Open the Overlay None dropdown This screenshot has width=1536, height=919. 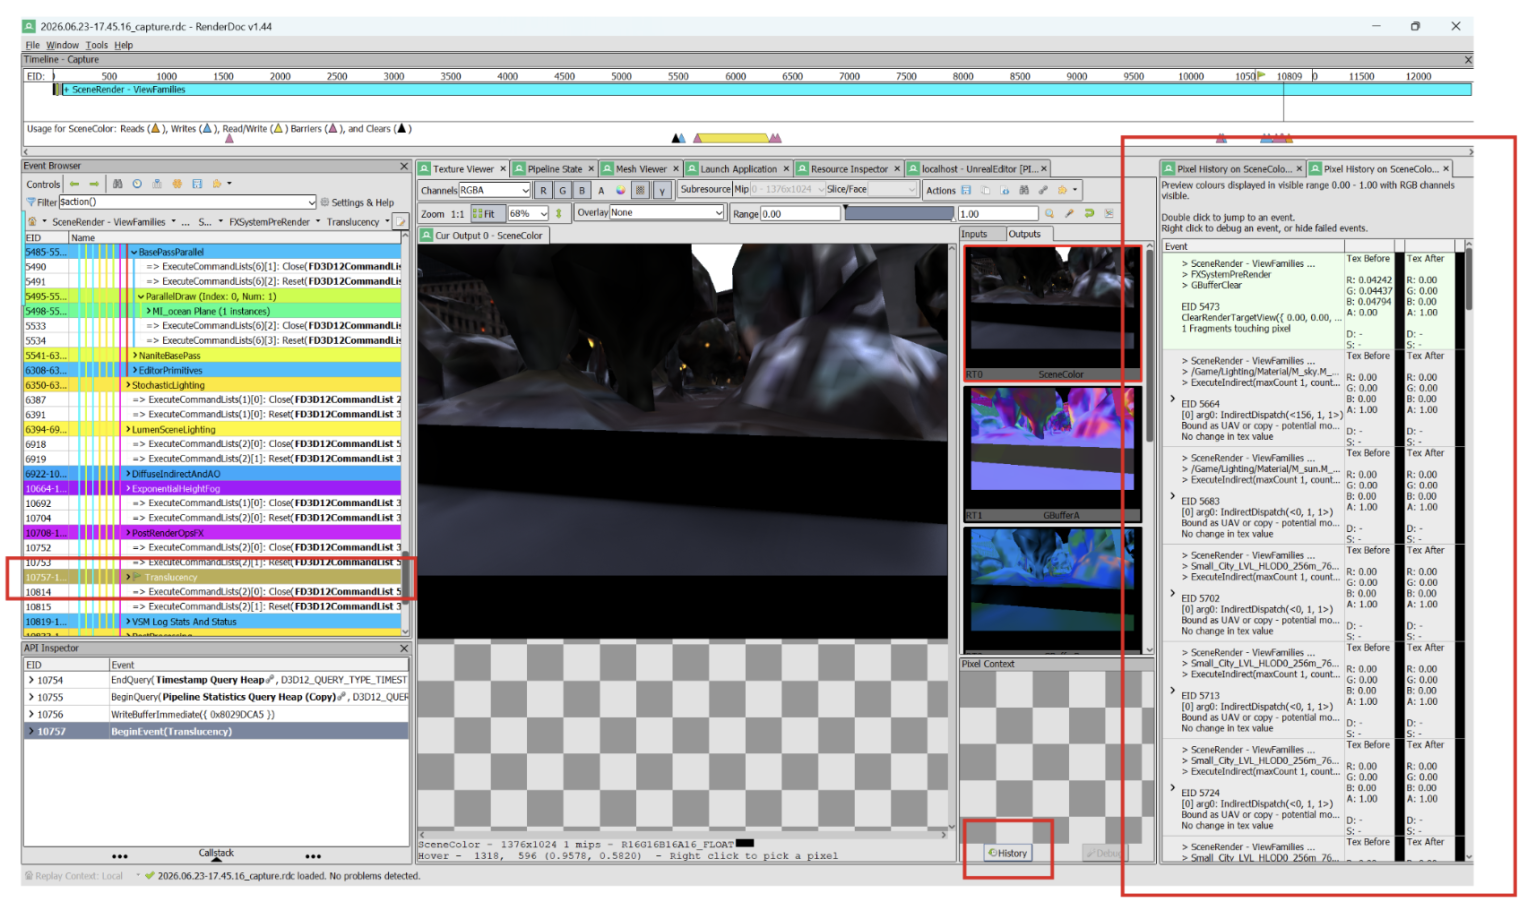pyautogui.click(x=666, y=213)
